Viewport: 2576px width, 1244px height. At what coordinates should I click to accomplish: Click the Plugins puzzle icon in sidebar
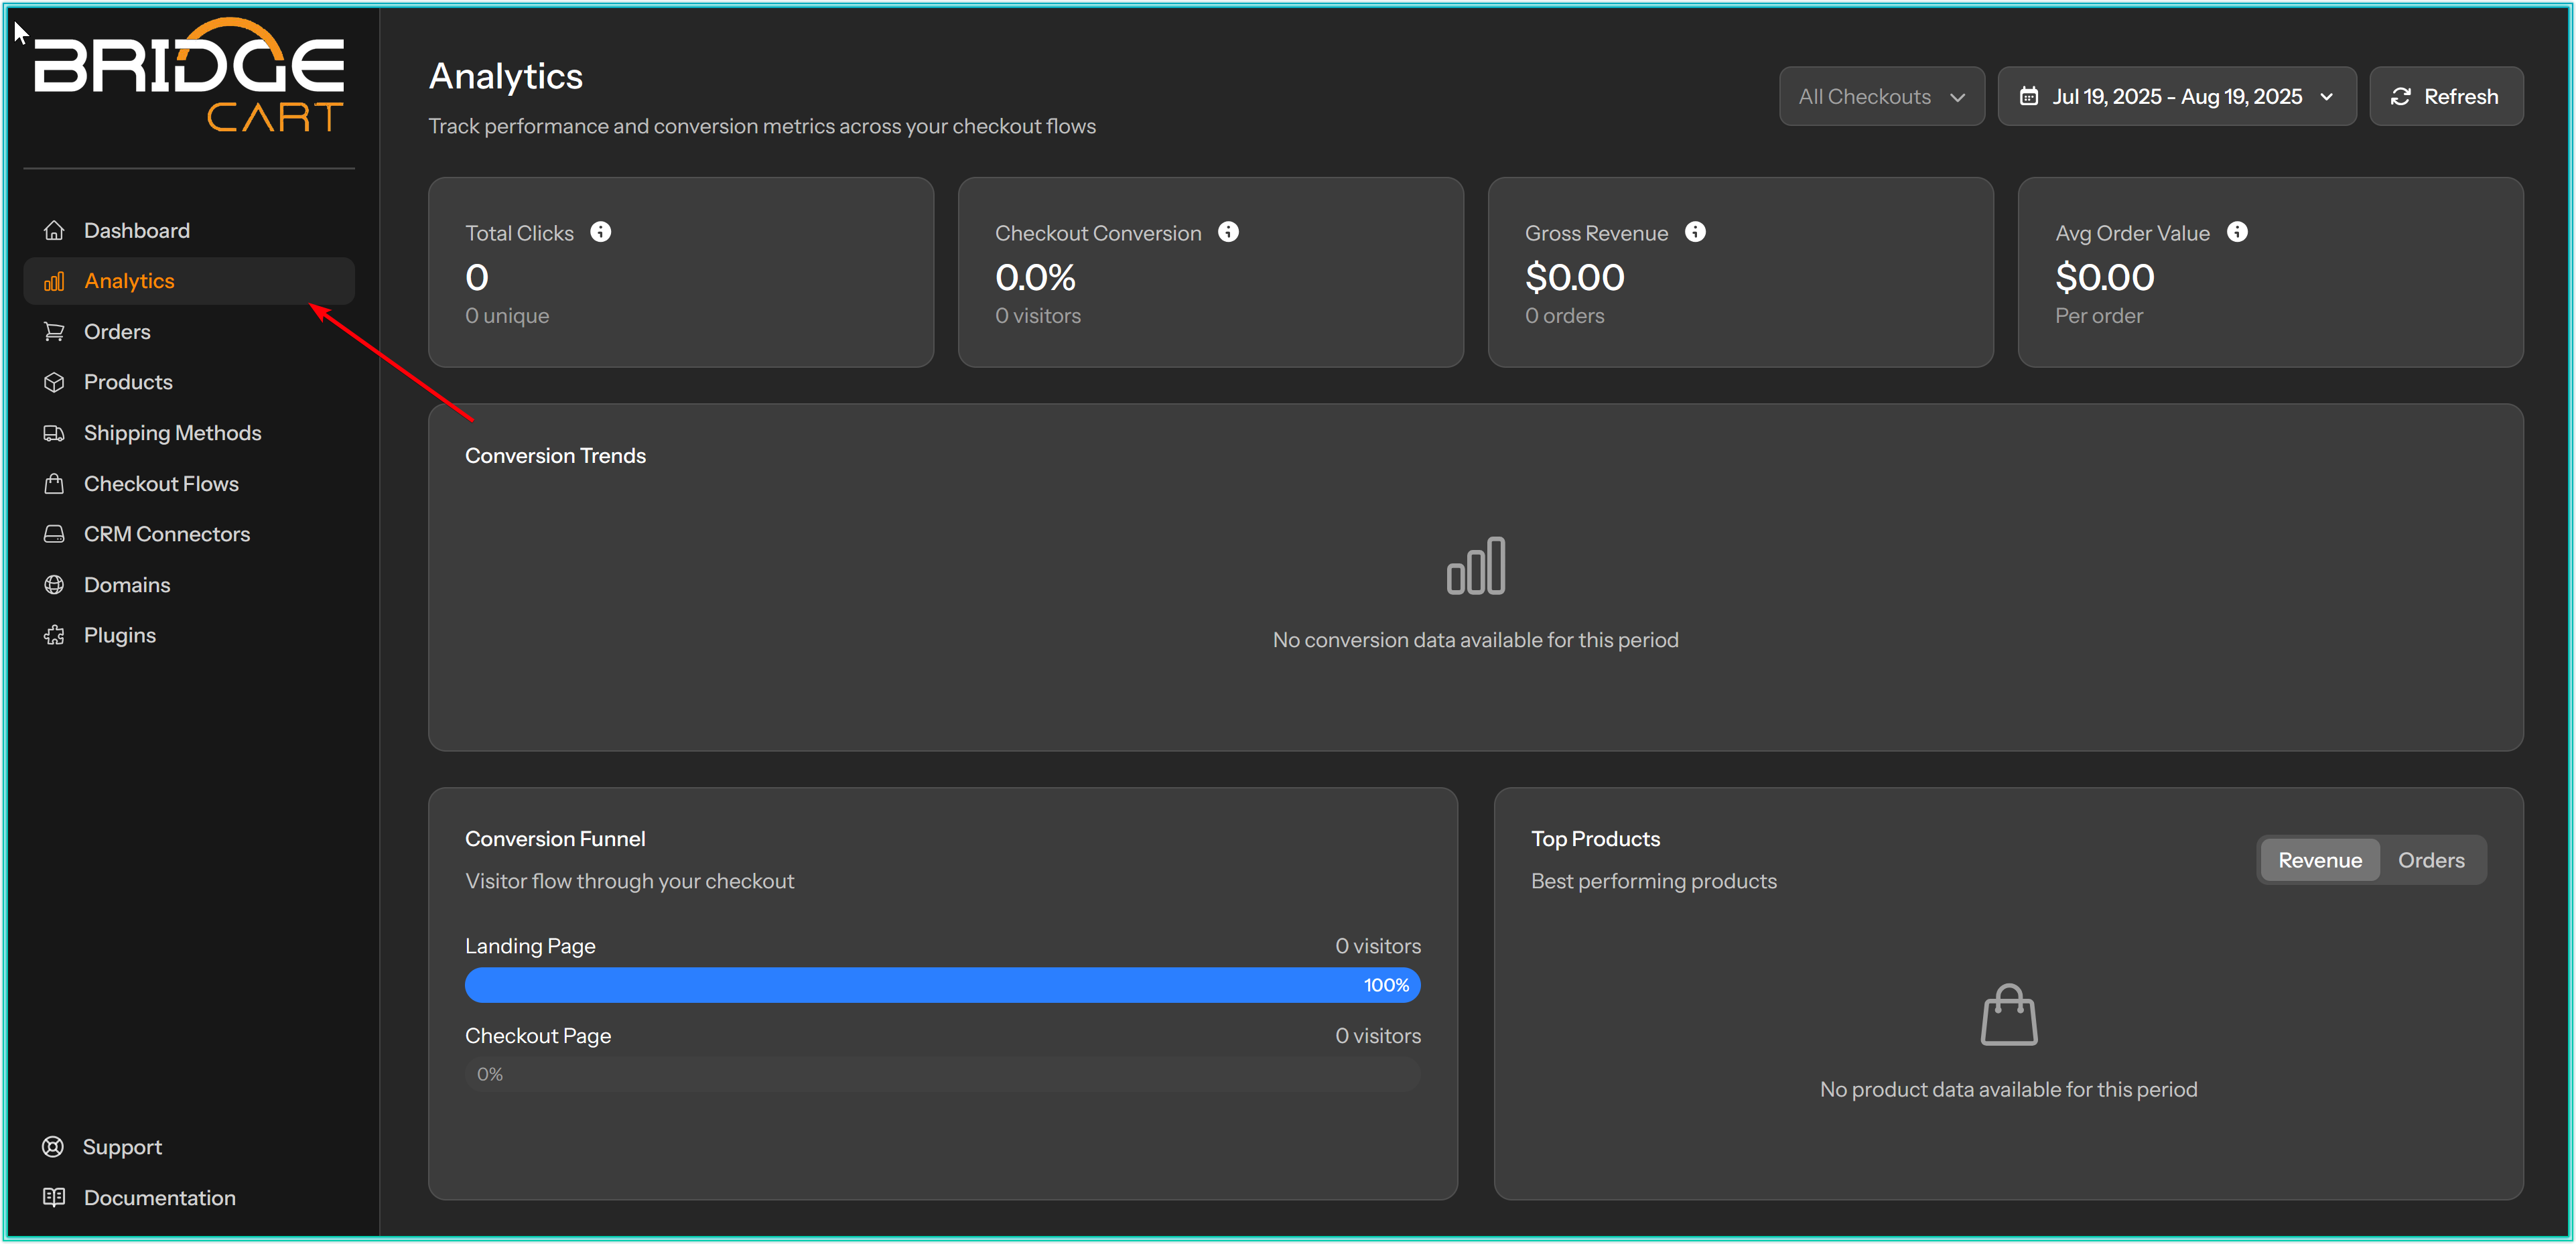(54, 636)
